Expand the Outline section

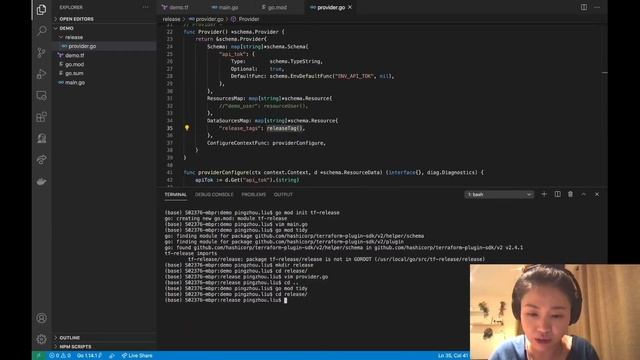coord(69,338)
